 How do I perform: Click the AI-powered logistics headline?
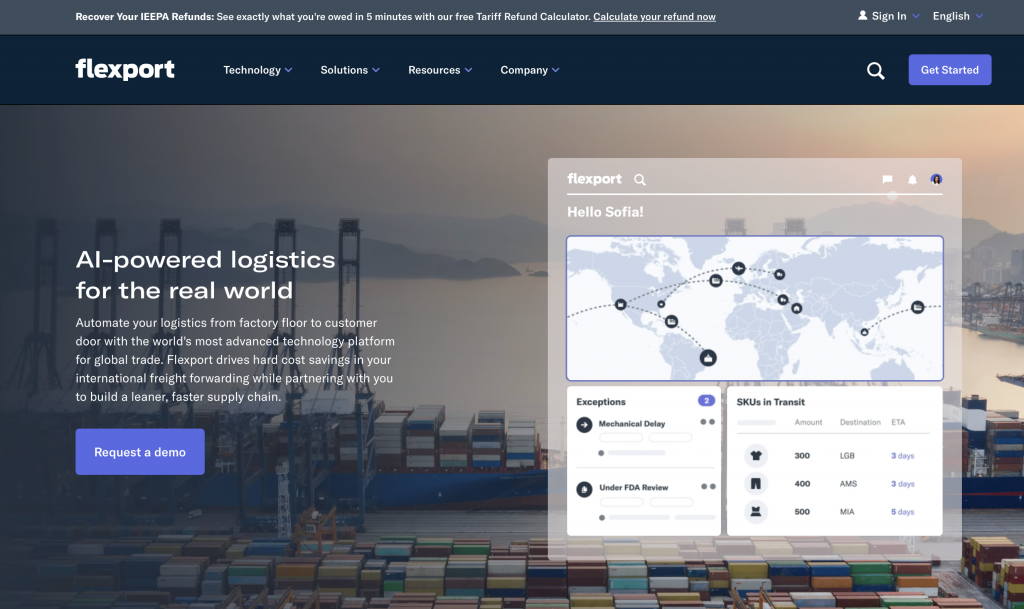[205, 275]
